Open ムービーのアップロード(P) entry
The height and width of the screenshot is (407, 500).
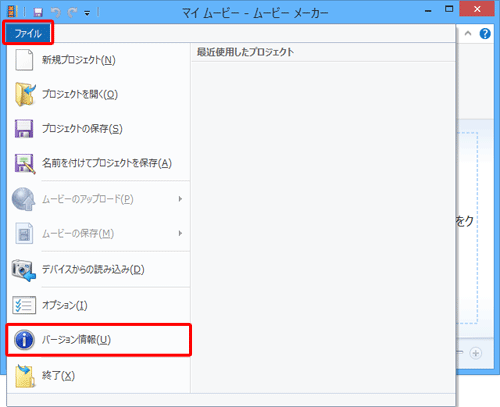click(99, 199)
